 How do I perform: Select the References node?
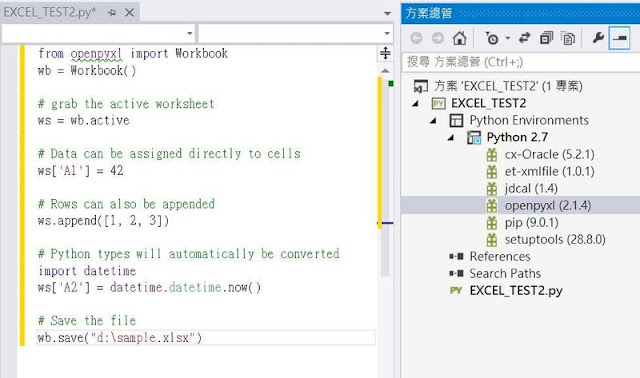(x=500, y=256)
